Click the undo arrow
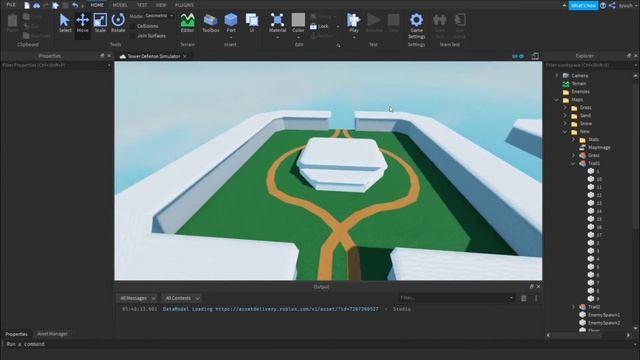The height and width of the screenshot is (360, 640). coord(75,5)
